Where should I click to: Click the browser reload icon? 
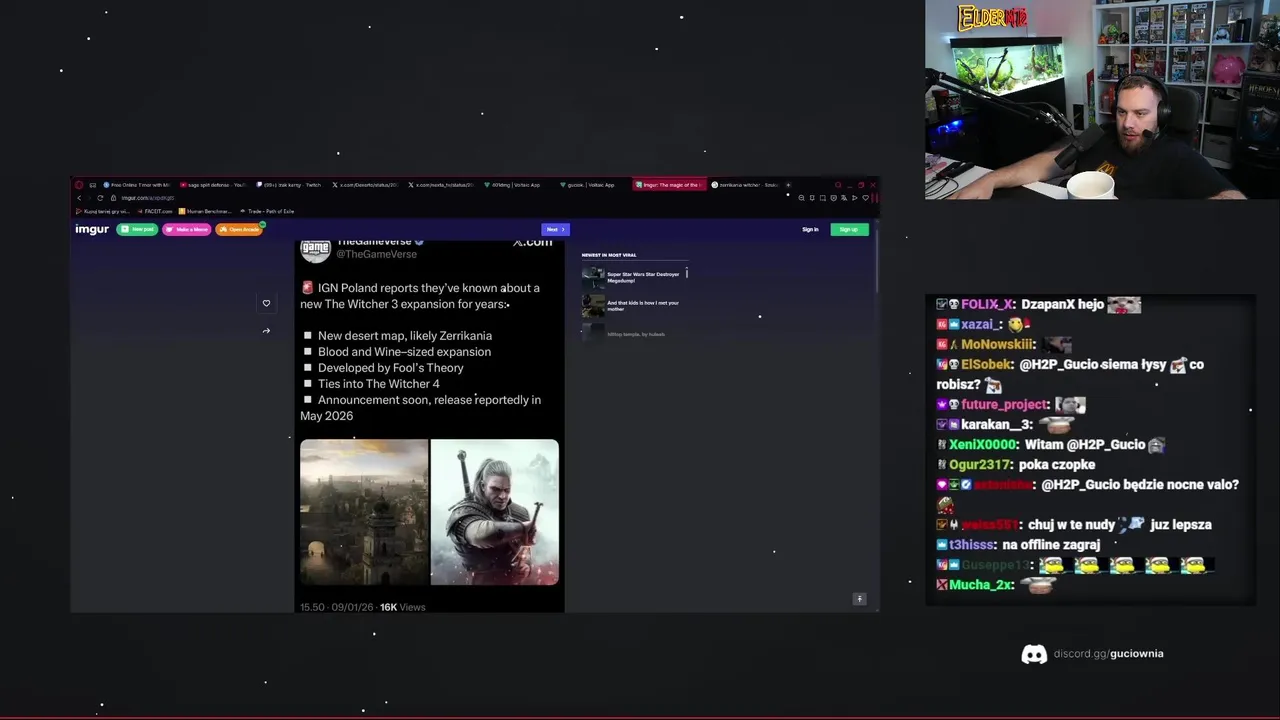[100, 198]
